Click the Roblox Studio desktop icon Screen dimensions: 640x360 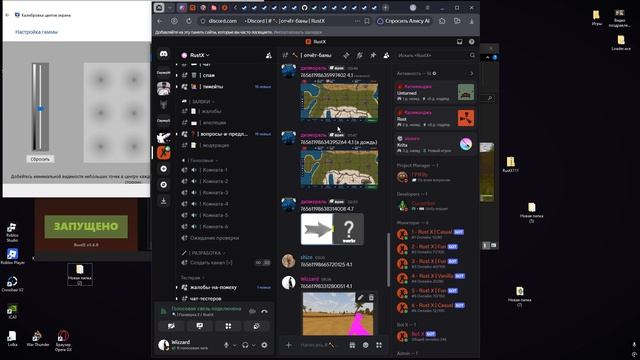12,232
